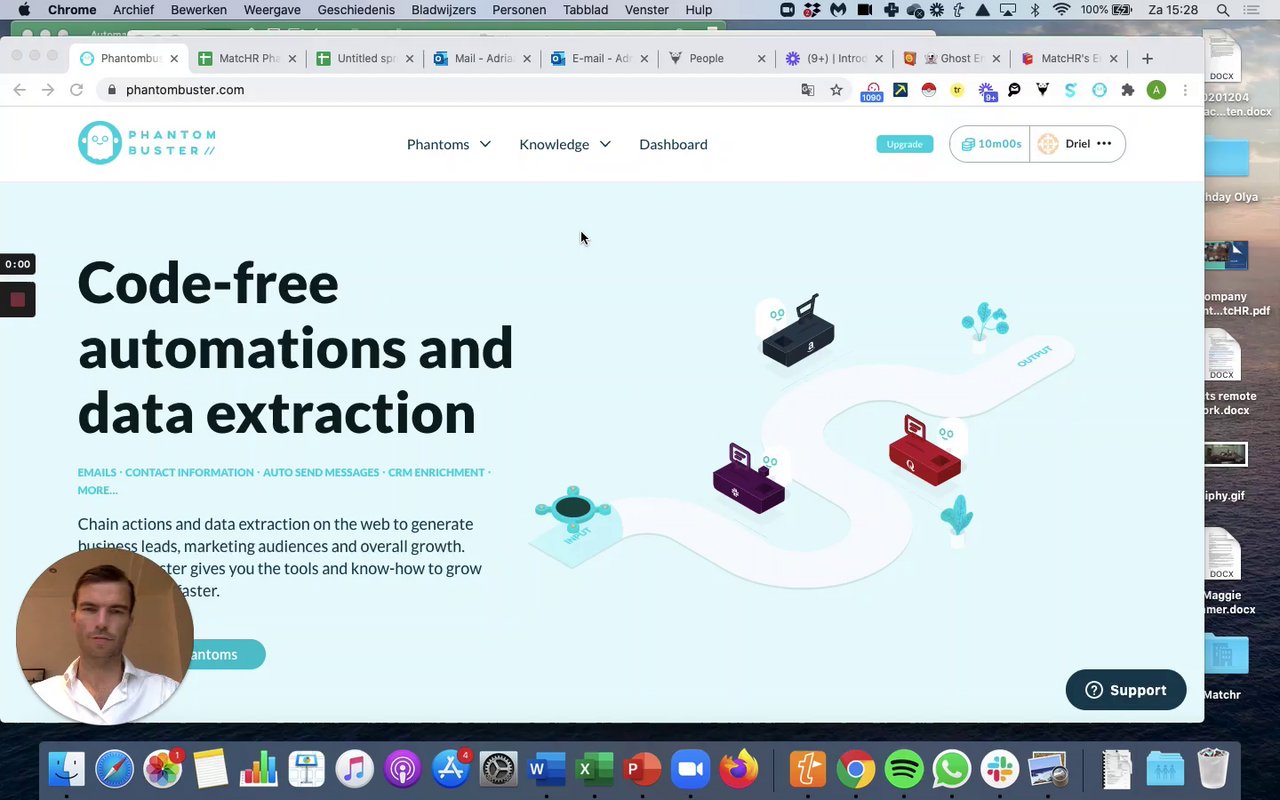This screenshot has height=800, width=1280.
Task: Switch to the Untitled spreadsheet tab
Action: coord(365,58)
